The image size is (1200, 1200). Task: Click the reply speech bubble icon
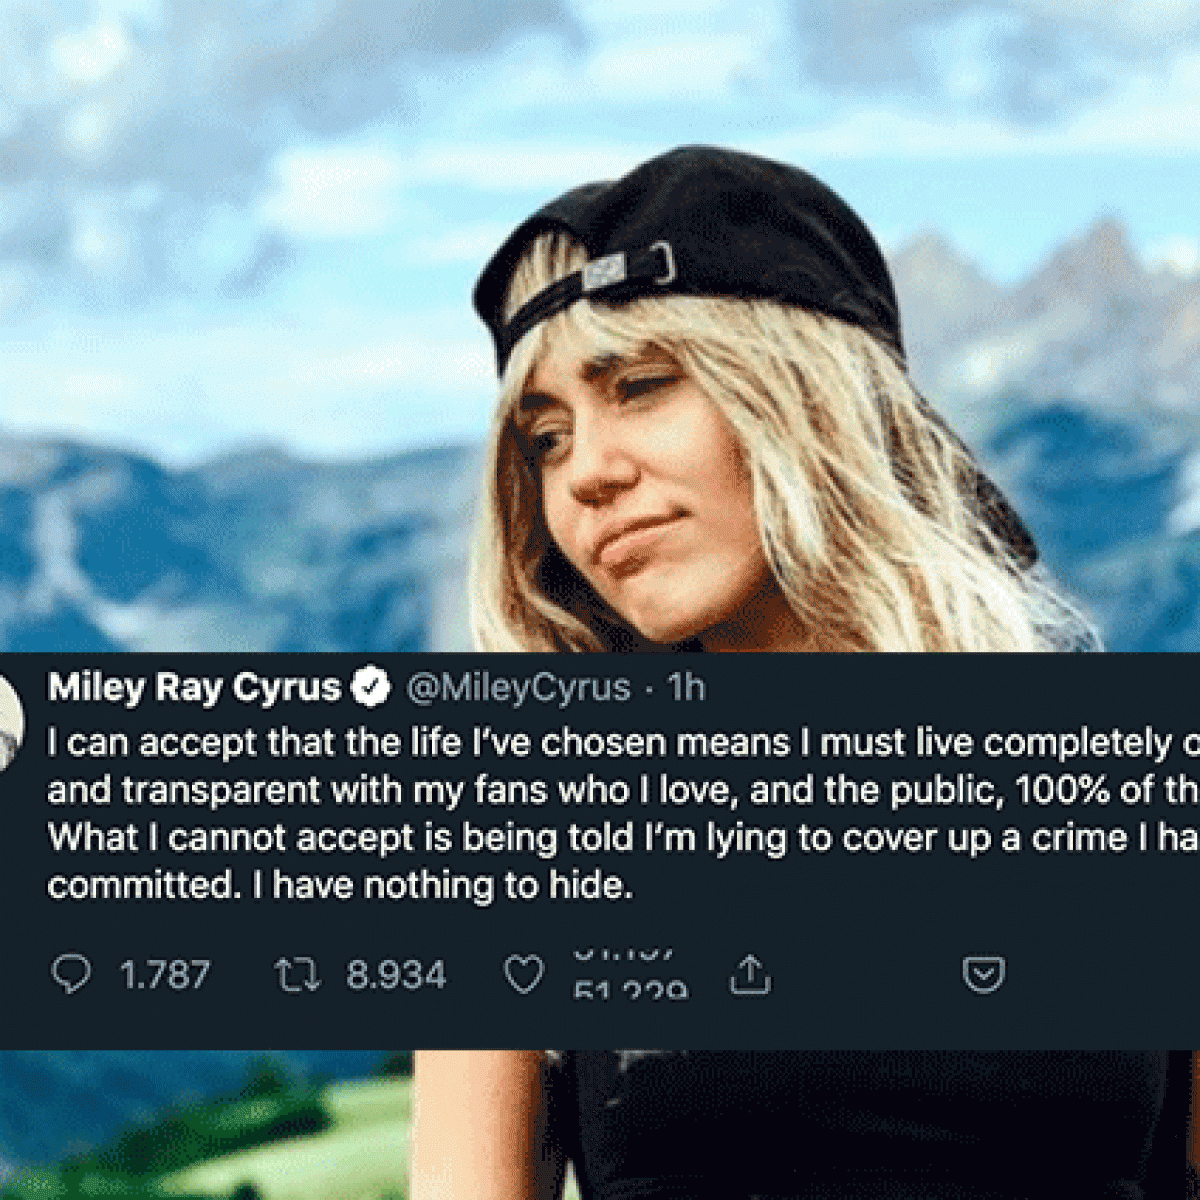coord(71,975)
